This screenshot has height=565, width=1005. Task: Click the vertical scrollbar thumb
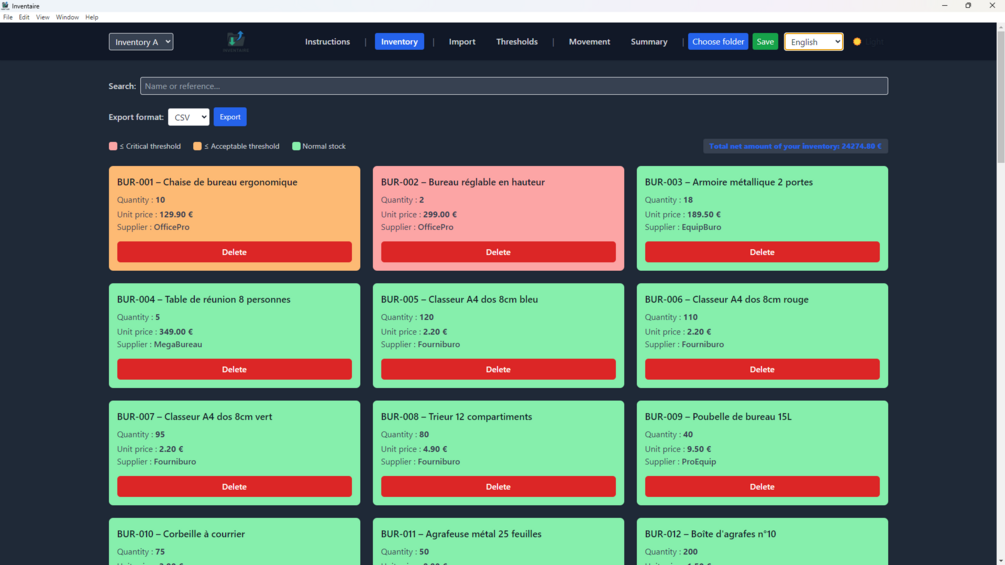point(1001,96)
